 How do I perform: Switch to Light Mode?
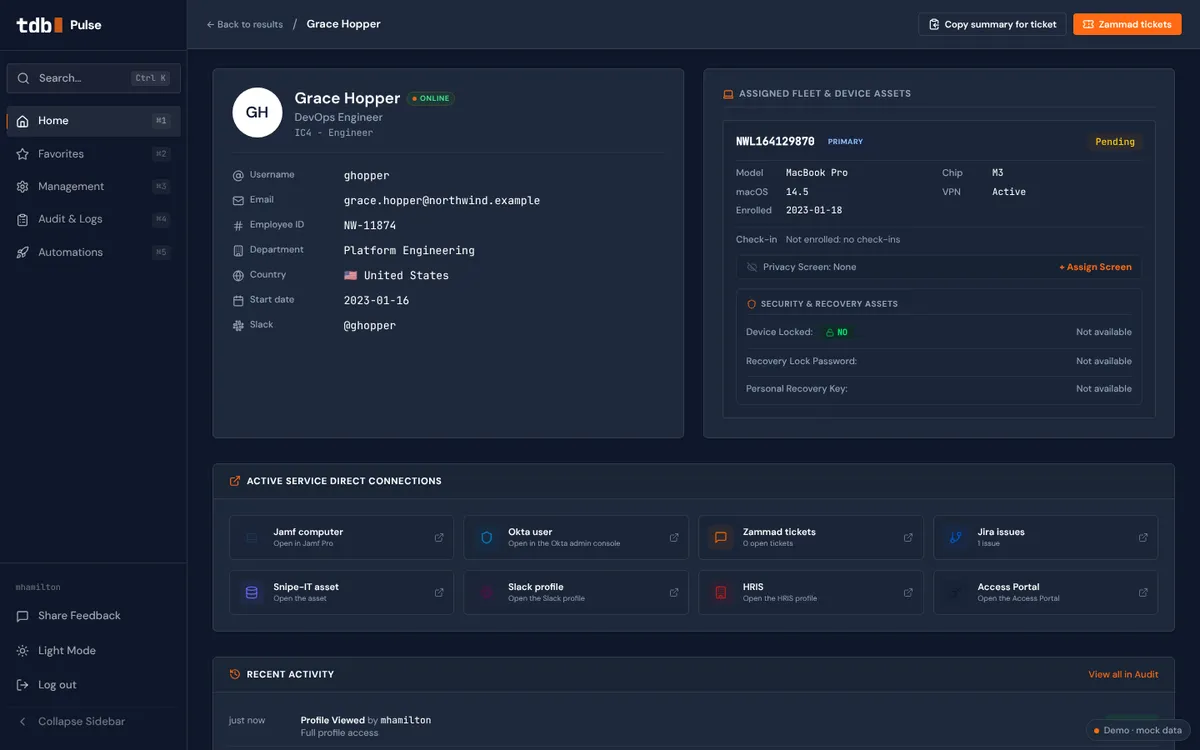[93, 651]
